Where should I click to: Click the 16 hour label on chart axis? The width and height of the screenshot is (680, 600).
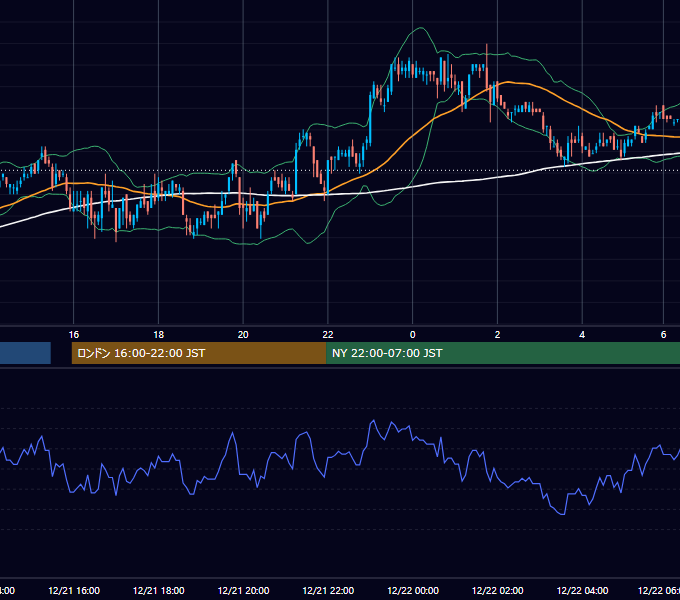pos(74,335)
